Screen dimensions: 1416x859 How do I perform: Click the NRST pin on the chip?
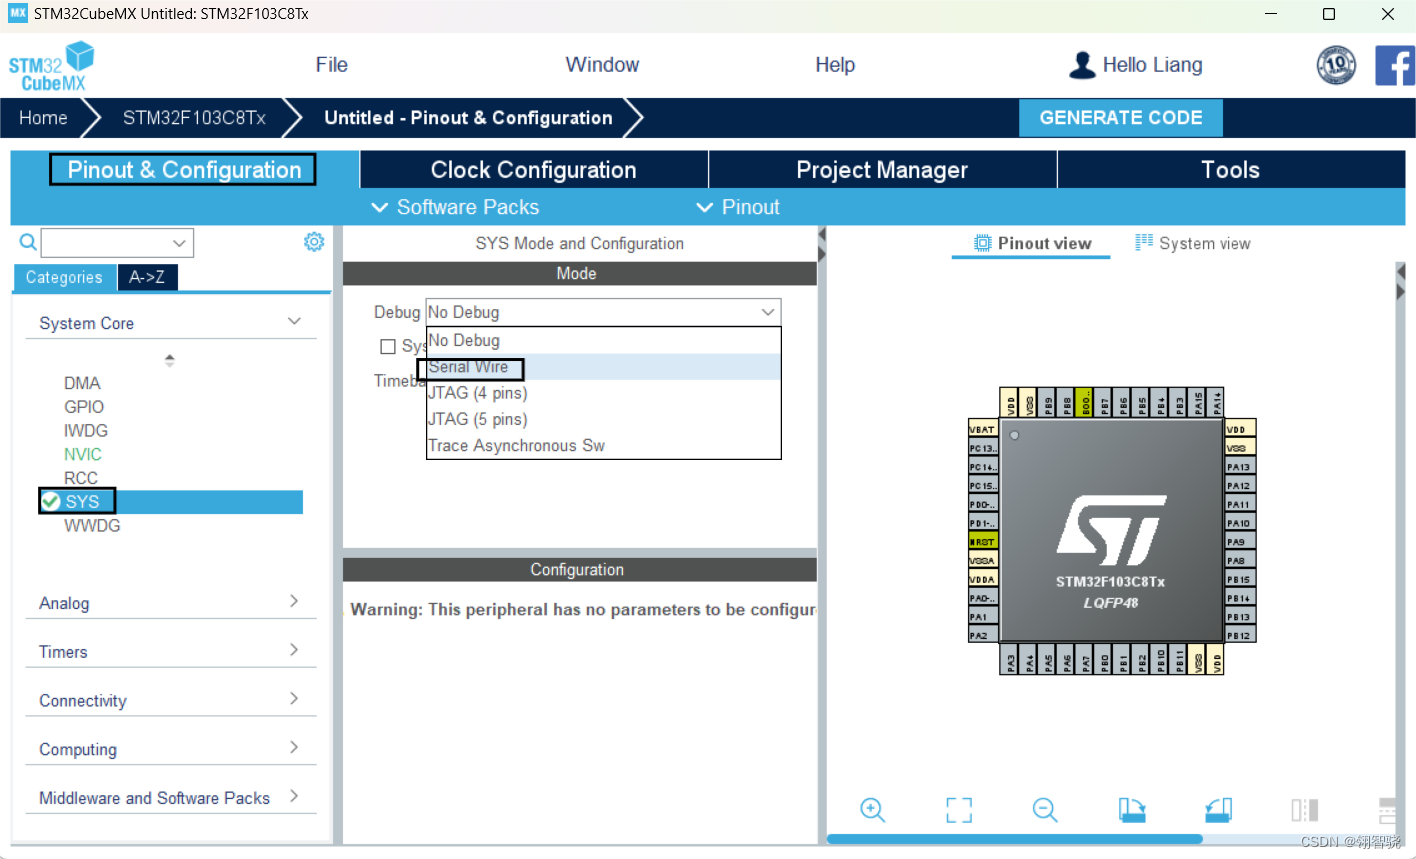click(983, 542)
